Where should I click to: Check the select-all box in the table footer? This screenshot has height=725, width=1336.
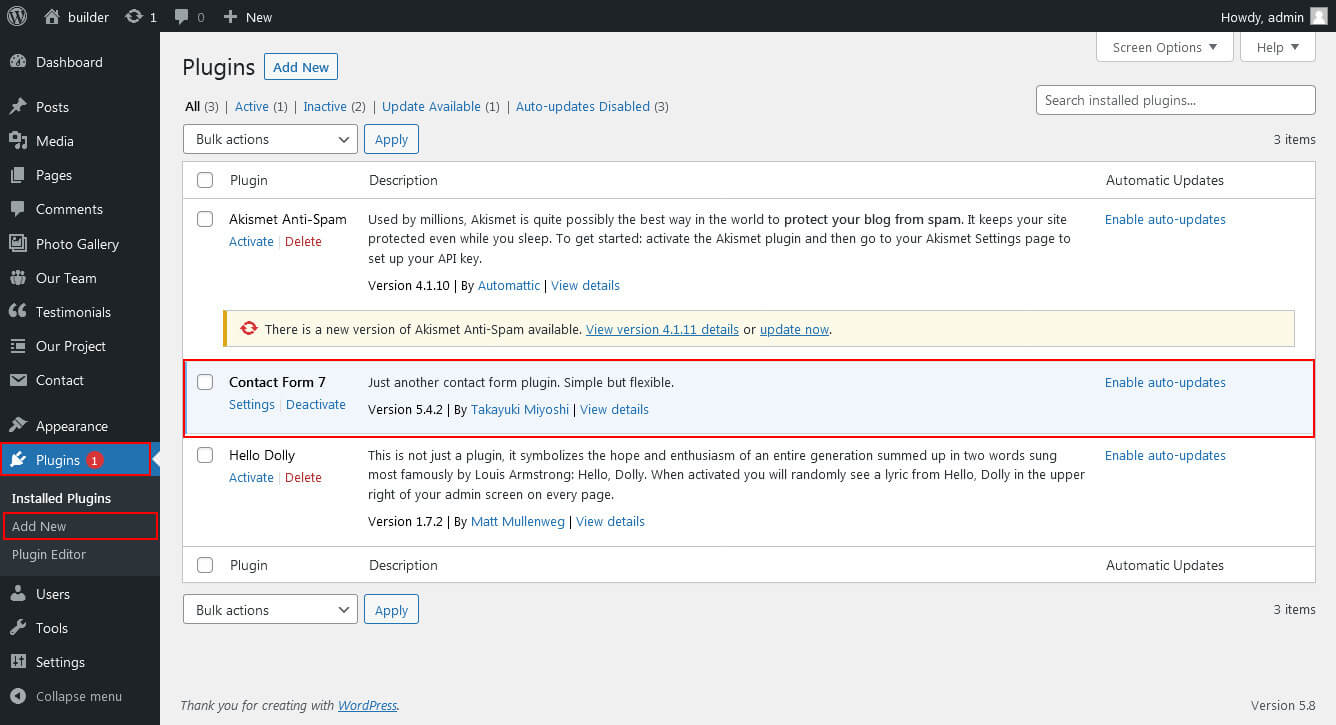click(205, 565)
